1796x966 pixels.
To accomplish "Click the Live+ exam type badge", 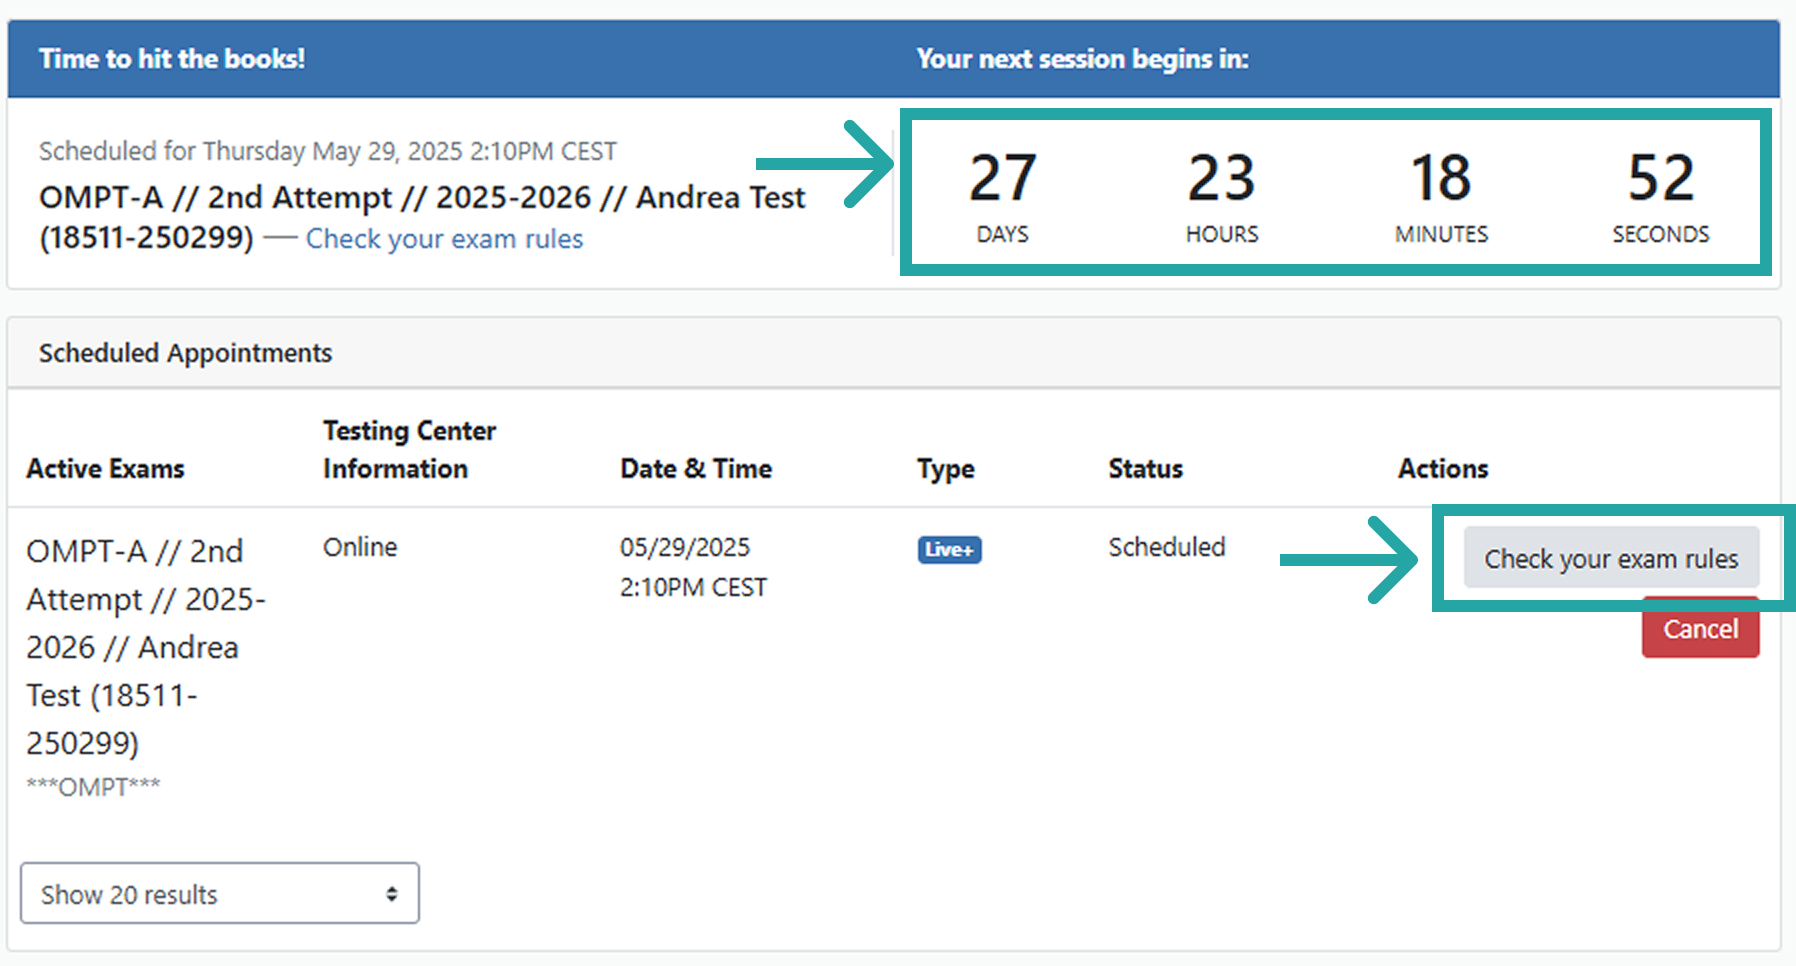I will pyautogui.click(x=947, y=549).
